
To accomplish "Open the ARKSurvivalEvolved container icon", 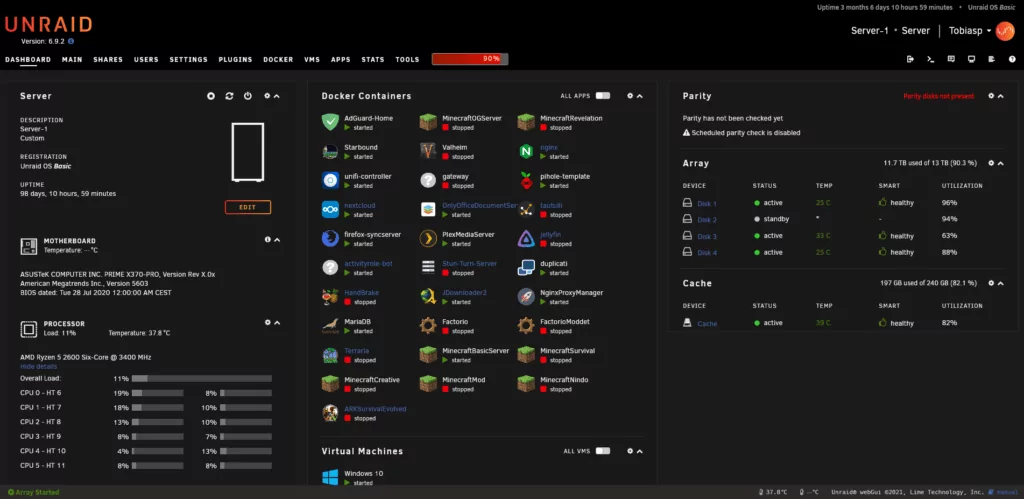I will point(330,413).
